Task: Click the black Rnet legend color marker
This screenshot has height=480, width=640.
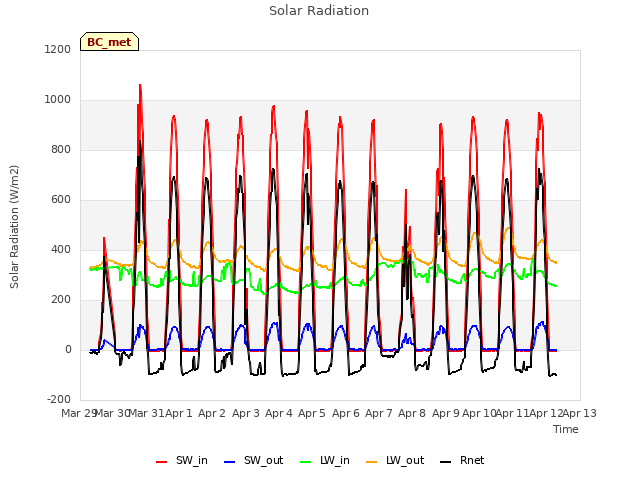Action: [446, 462]
